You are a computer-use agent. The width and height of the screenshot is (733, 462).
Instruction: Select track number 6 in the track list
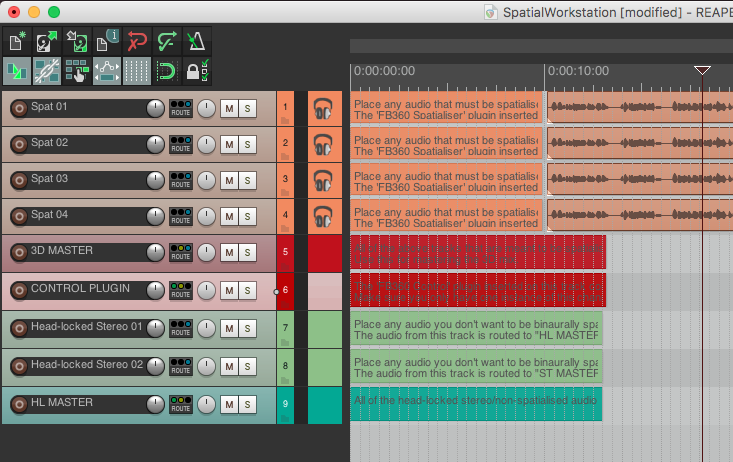pyautogui.click(x=285, y=290)
